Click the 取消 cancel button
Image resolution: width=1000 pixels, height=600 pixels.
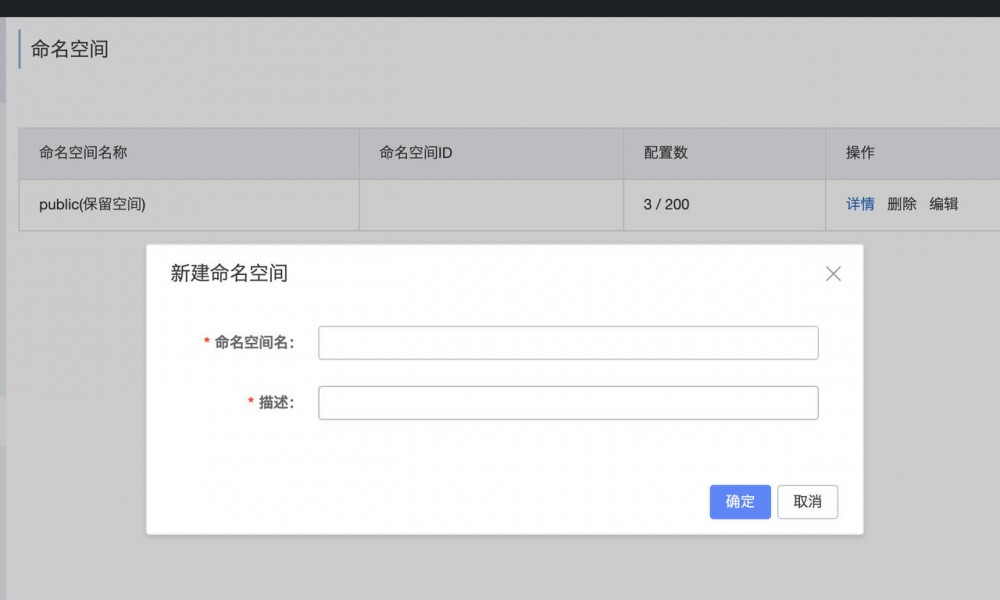pos(807,501)
